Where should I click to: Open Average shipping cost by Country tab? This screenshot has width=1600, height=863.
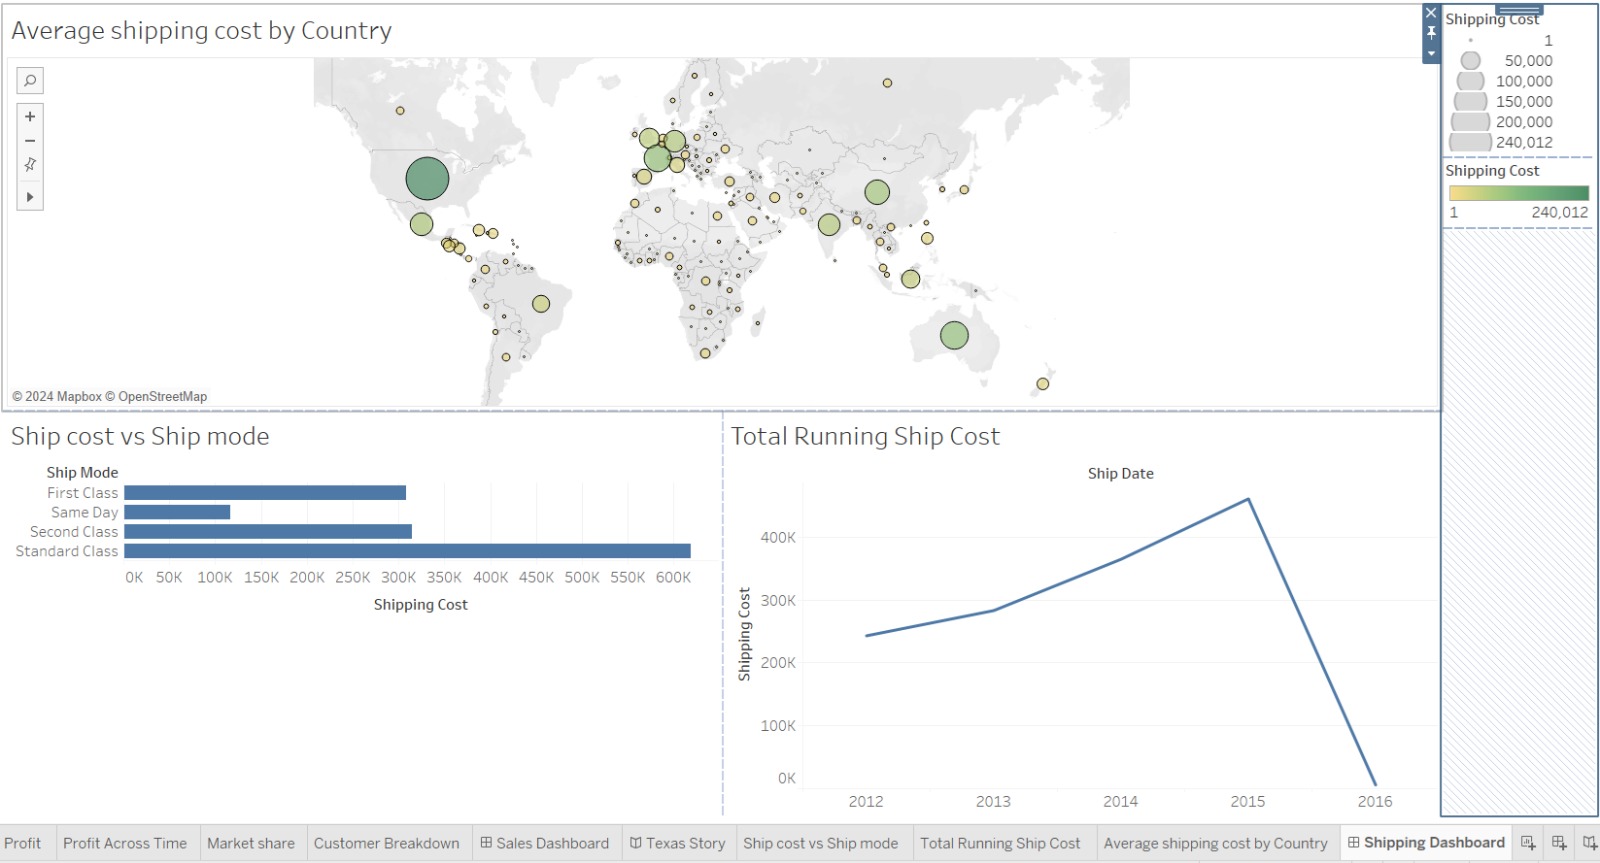1216,843
